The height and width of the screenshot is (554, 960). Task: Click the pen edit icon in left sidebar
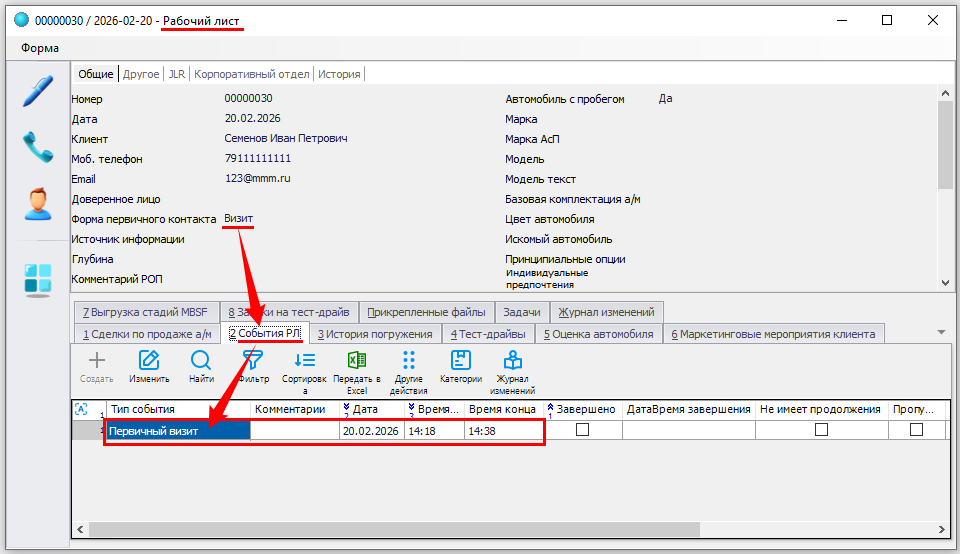point(37,90)
